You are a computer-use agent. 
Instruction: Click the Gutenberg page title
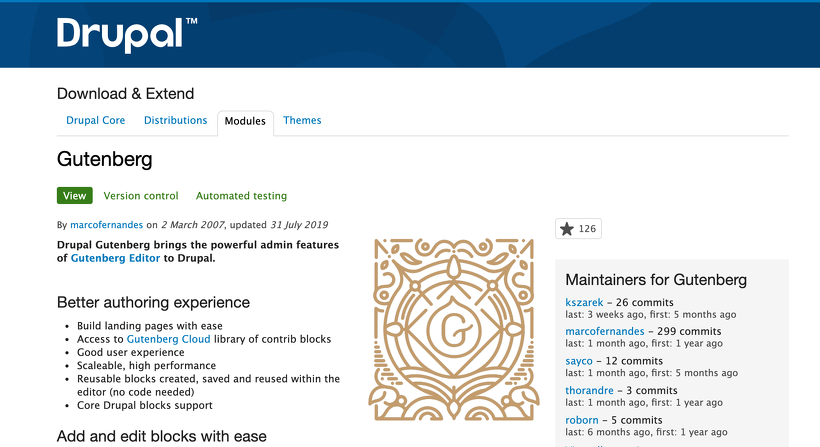105,159
